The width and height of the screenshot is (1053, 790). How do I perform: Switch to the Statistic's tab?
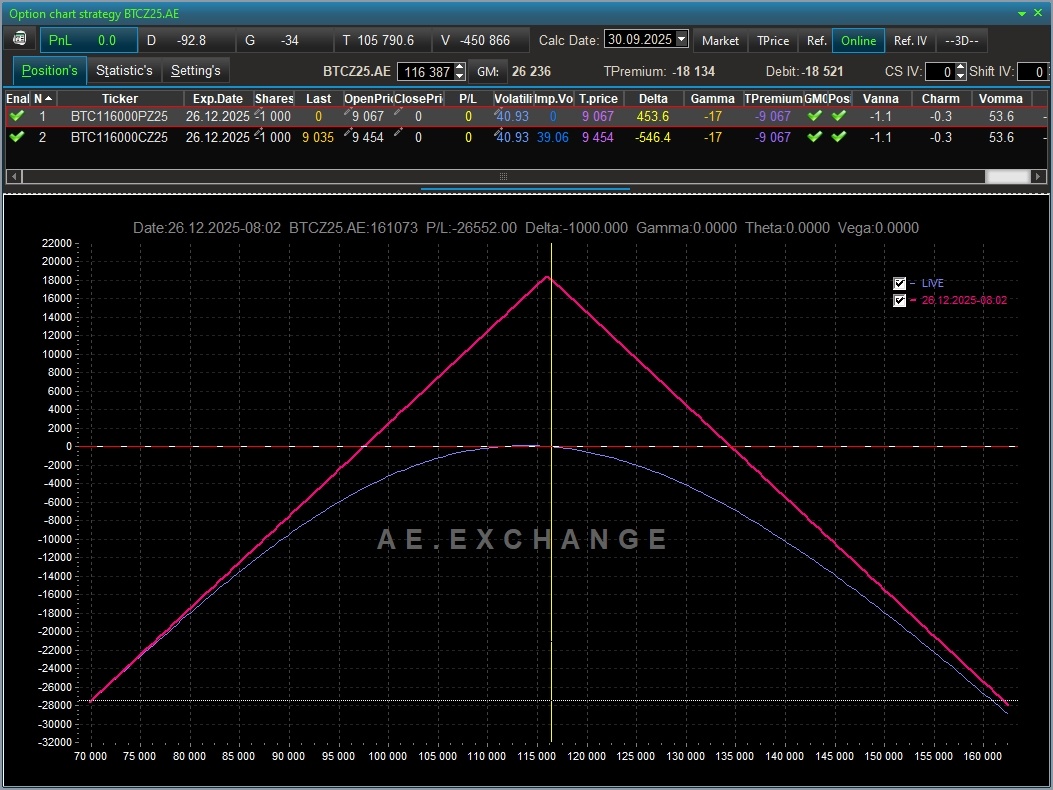coord(124,71)
